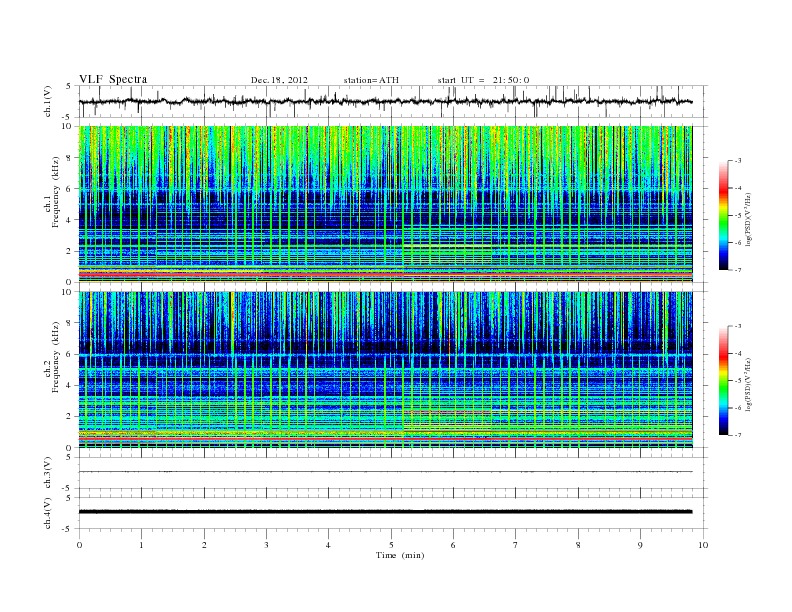792x612 pixels.
Task: Click the '-5' value on ch.1 colorbar
Action: [x=738, y=215]
